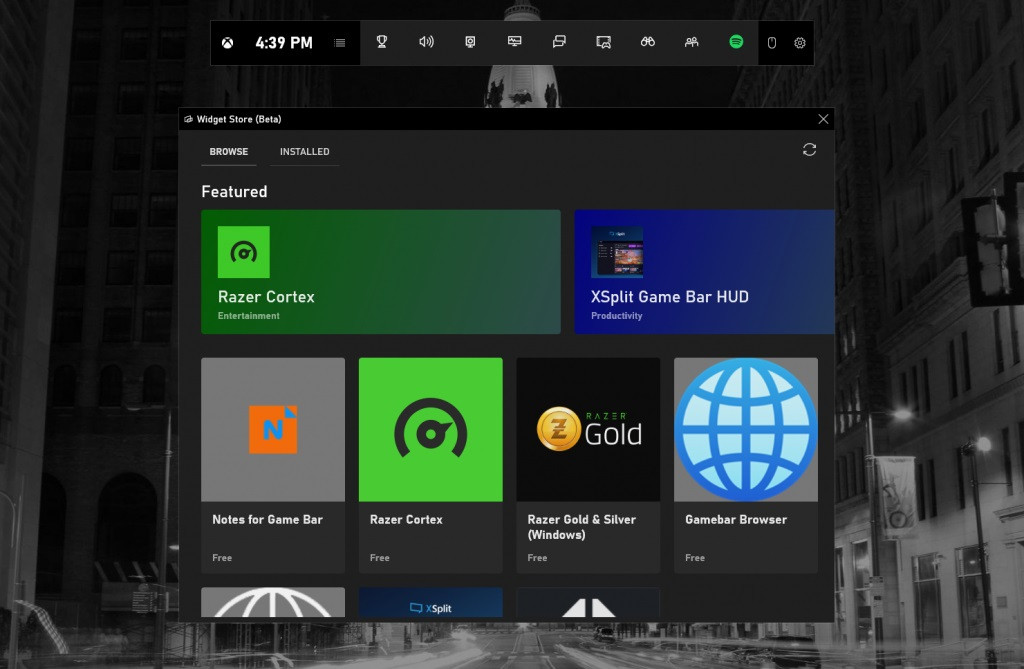
Task: Click the Razer Cortex title below green tile
Action: coord(406,519)
